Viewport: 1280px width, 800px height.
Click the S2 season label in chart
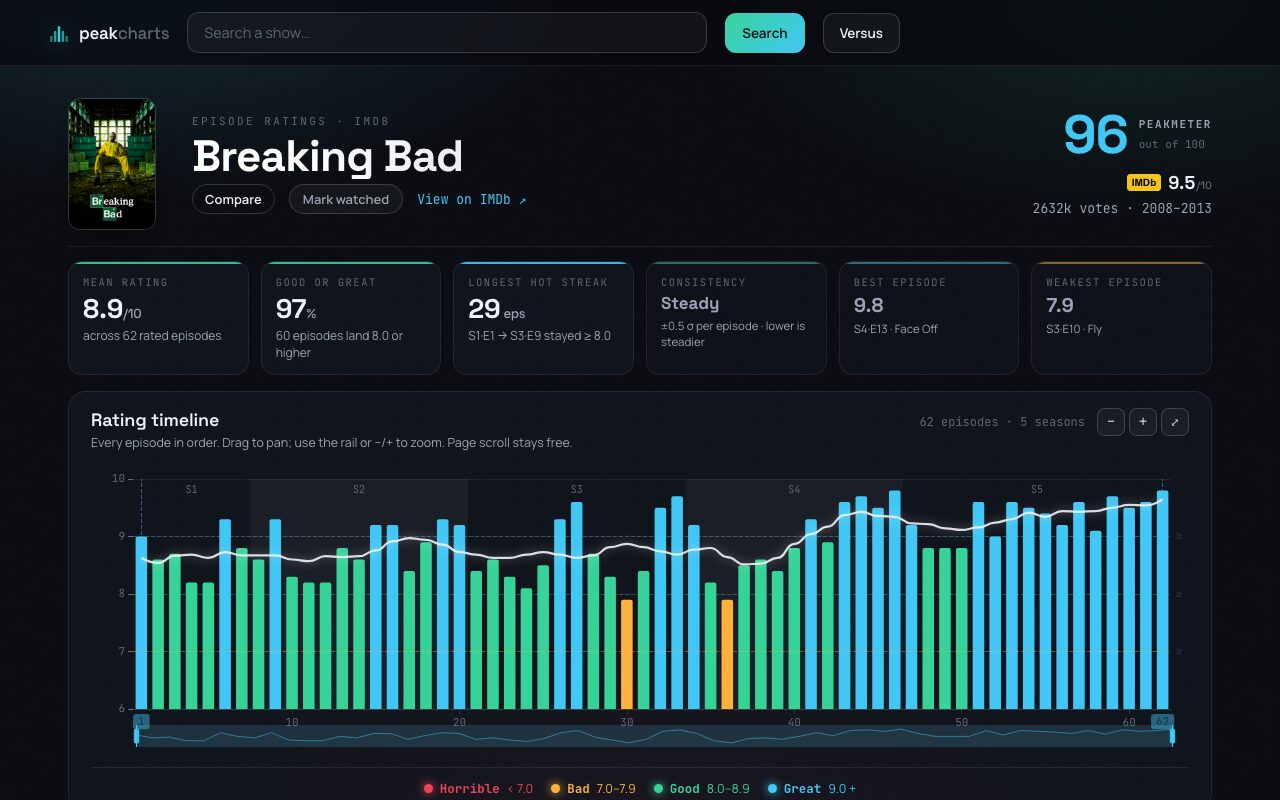359,490
